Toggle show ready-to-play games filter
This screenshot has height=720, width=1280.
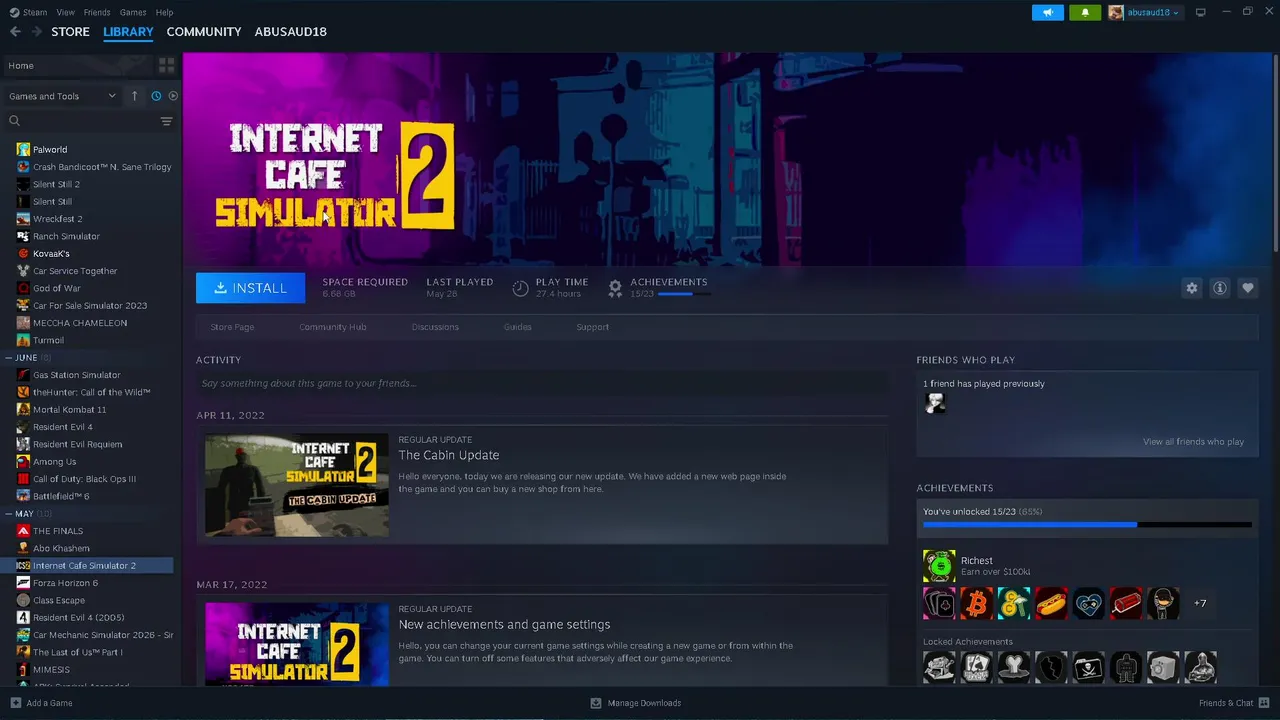(173, 96)
